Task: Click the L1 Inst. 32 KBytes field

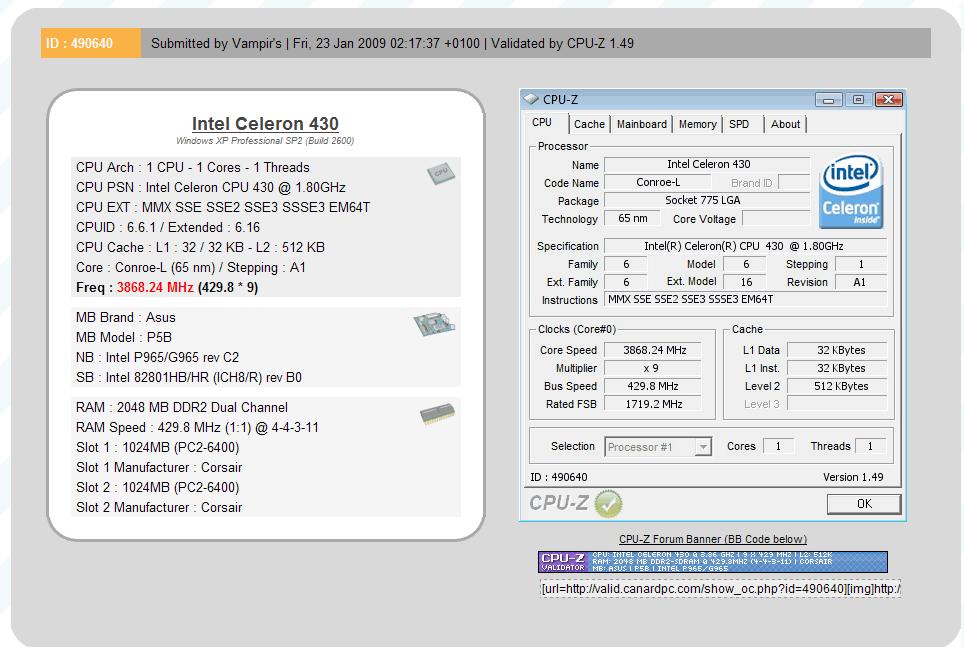Action: 837,368
